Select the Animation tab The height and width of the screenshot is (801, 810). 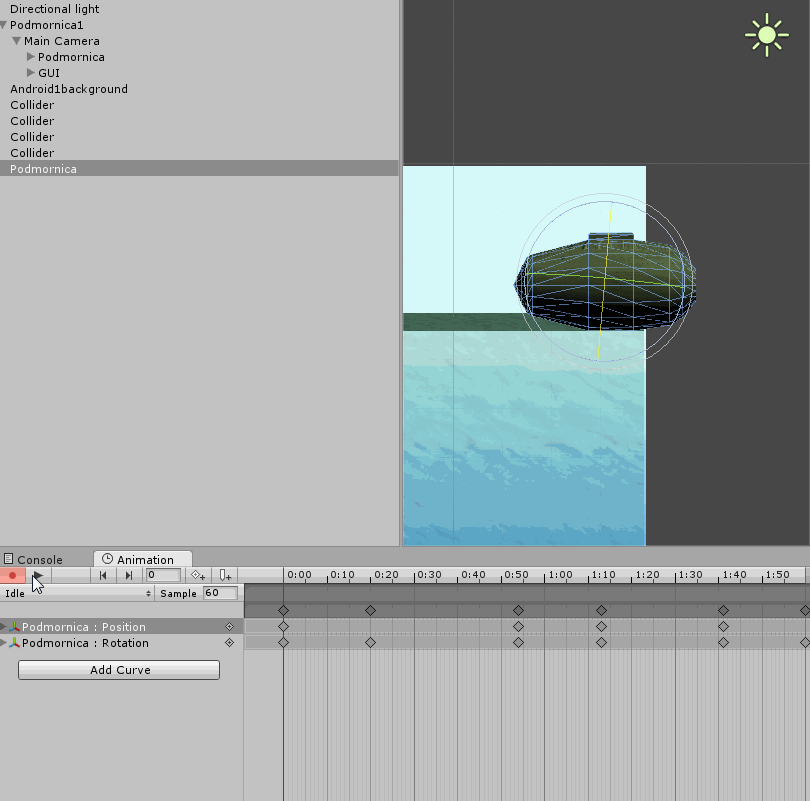(143, 560)
